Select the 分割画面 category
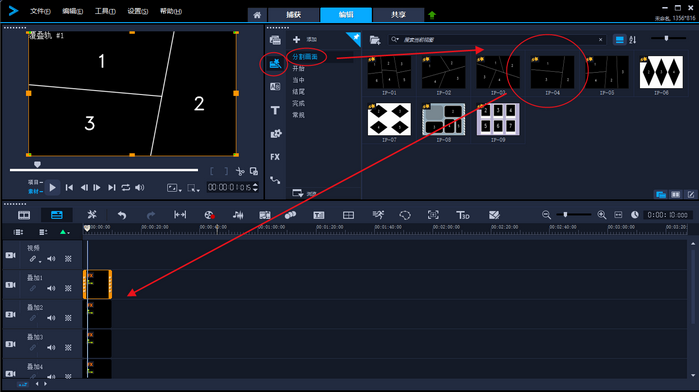Screen dimensions: 699x392 305,57
